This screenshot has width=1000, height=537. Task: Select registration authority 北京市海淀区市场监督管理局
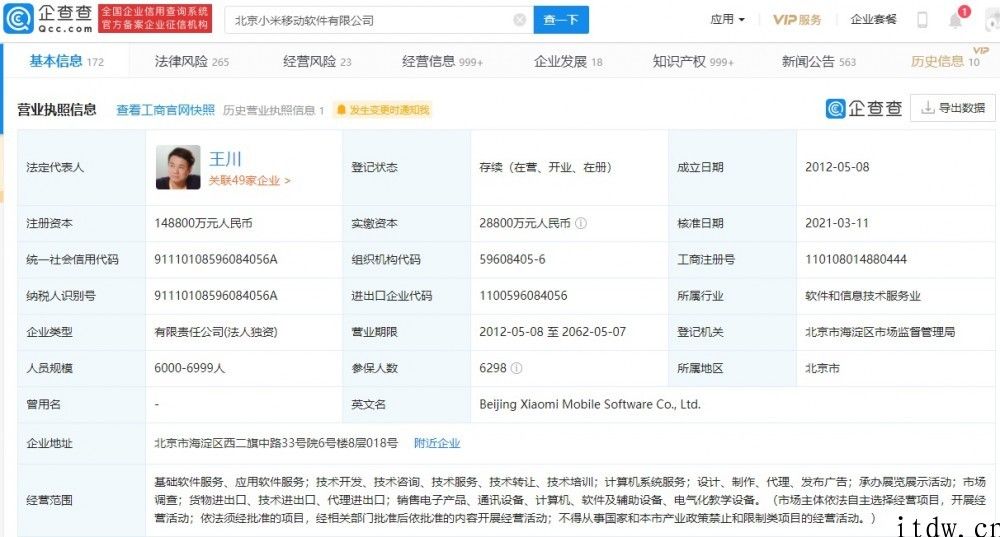coord(880,332)
